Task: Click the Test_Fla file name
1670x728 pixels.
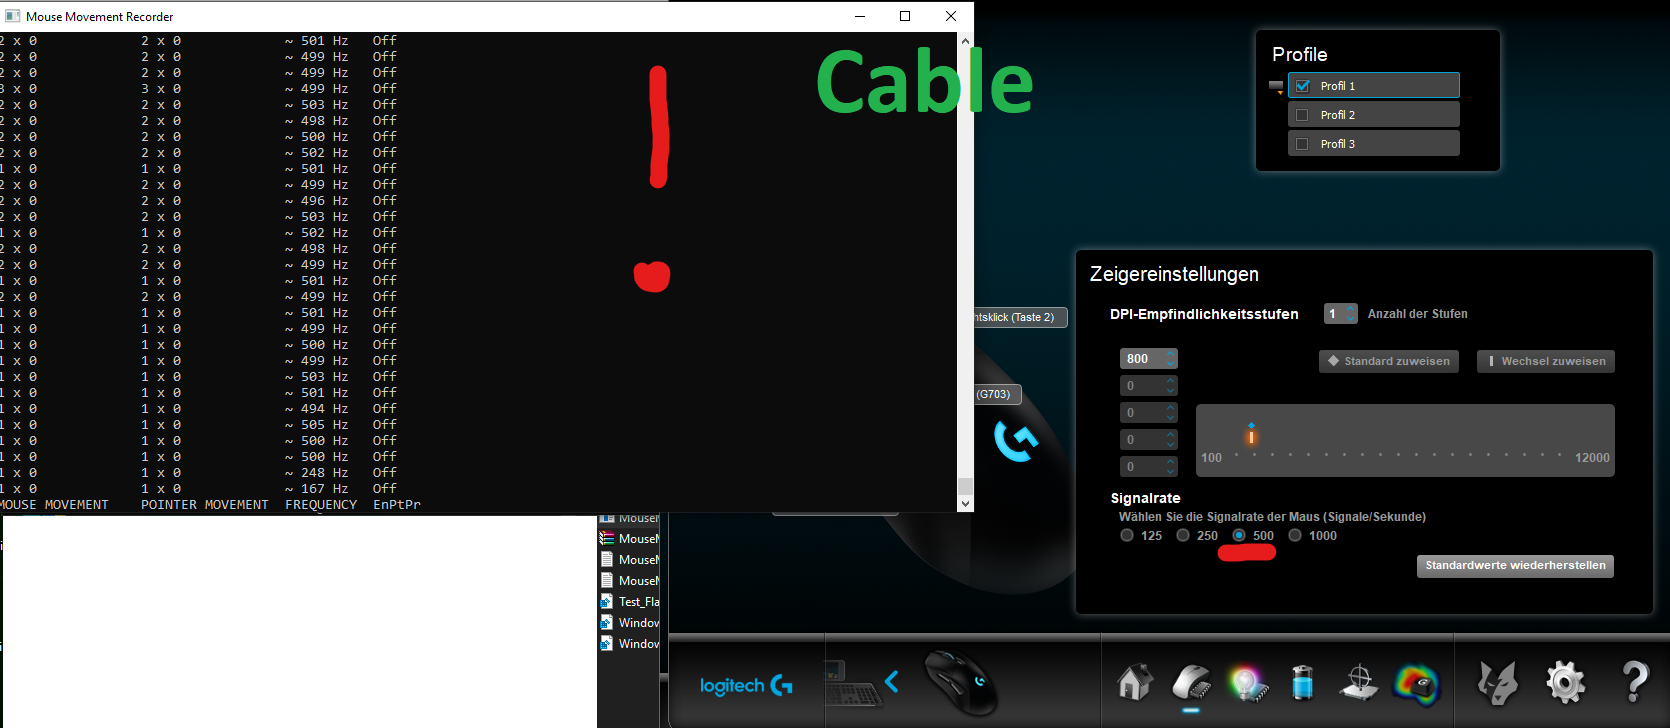Action: [x=639, y=602]
